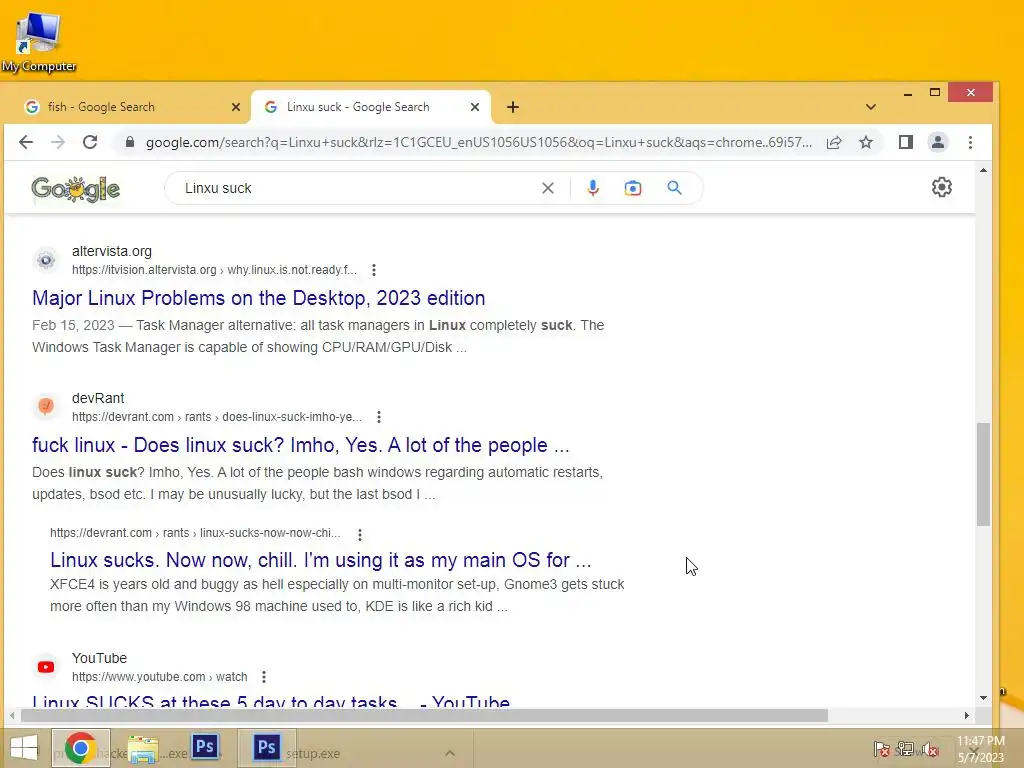Open YouTube result favicon
1024x768 pixels.
click(x=46, y=667)
